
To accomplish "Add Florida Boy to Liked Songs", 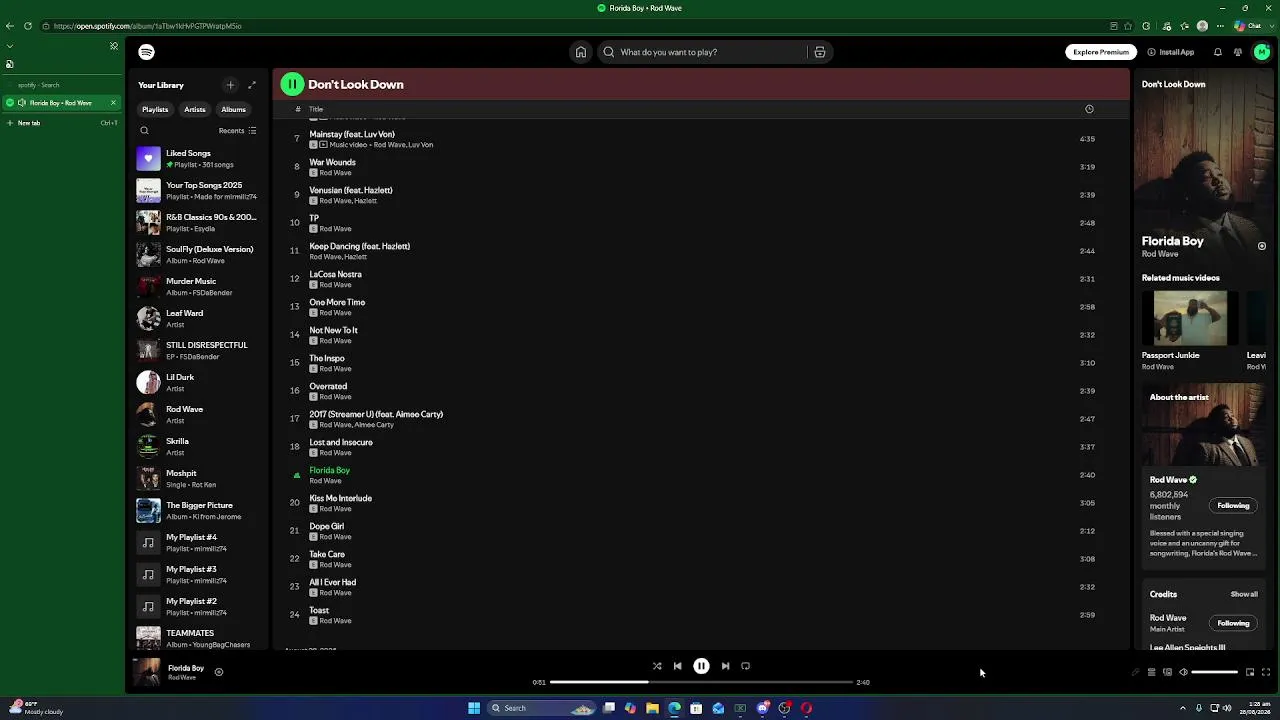I will click(x=219, y=672).
